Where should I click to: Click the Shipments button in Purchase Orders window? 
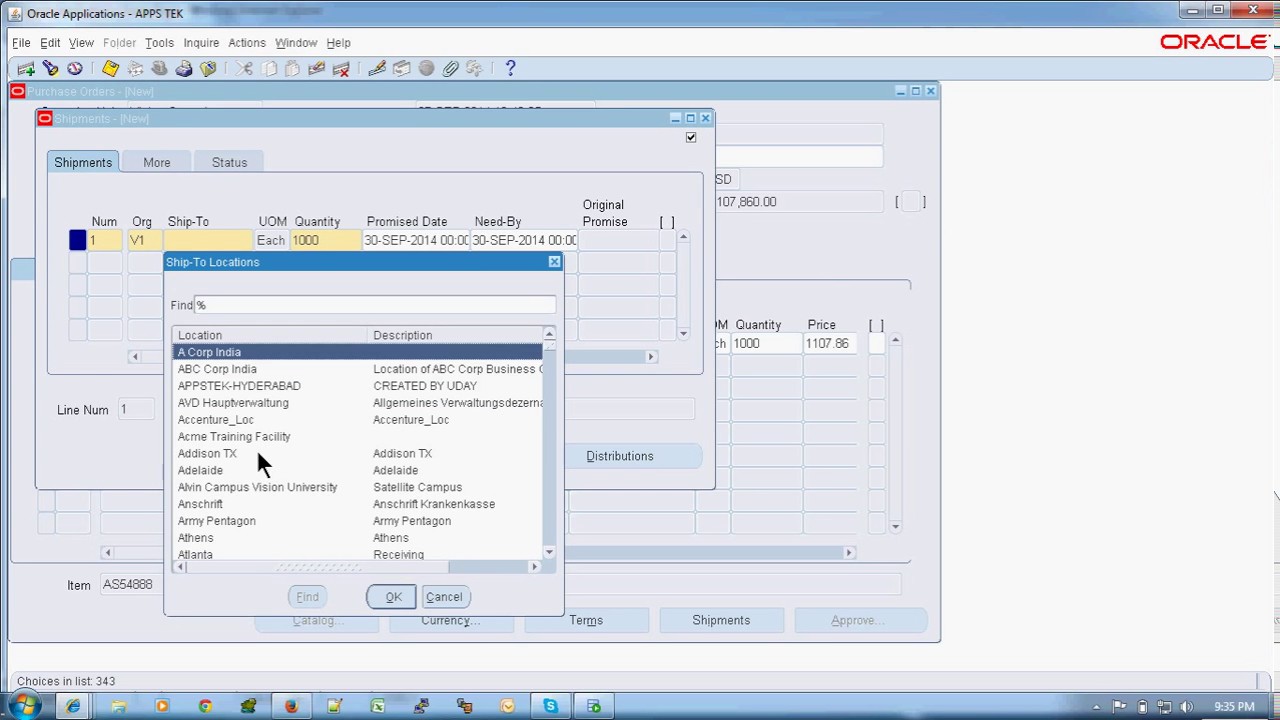click(721, 620)
